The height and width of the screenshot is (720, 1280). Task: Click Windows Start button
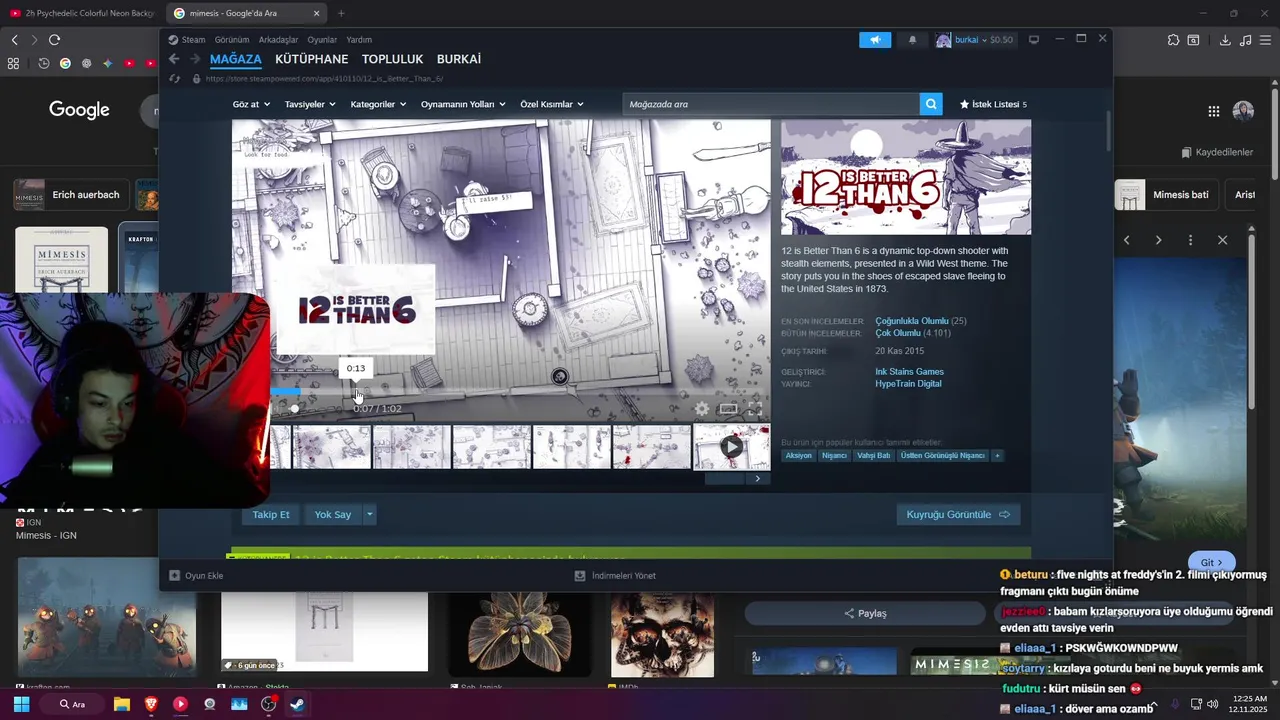[x=21, y=704]
